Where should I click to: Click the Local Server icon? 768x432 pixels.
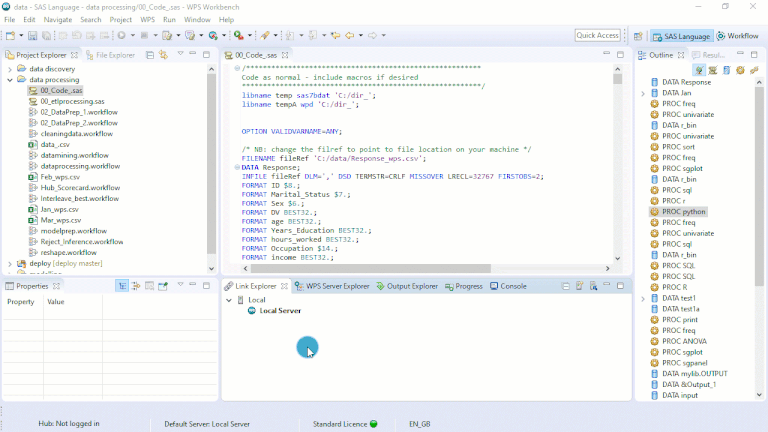252,311
